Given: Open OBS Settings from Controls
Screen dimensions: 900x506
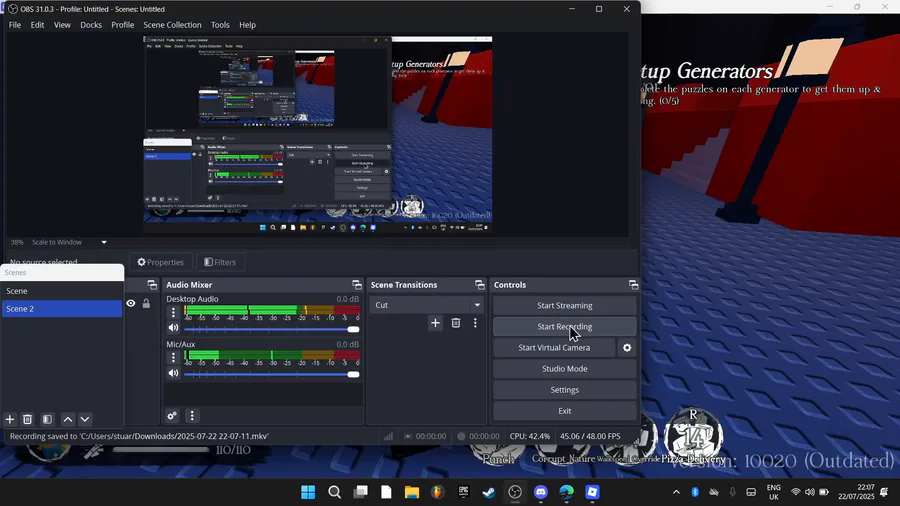Looking at the screenshot, I should point(565,390).
